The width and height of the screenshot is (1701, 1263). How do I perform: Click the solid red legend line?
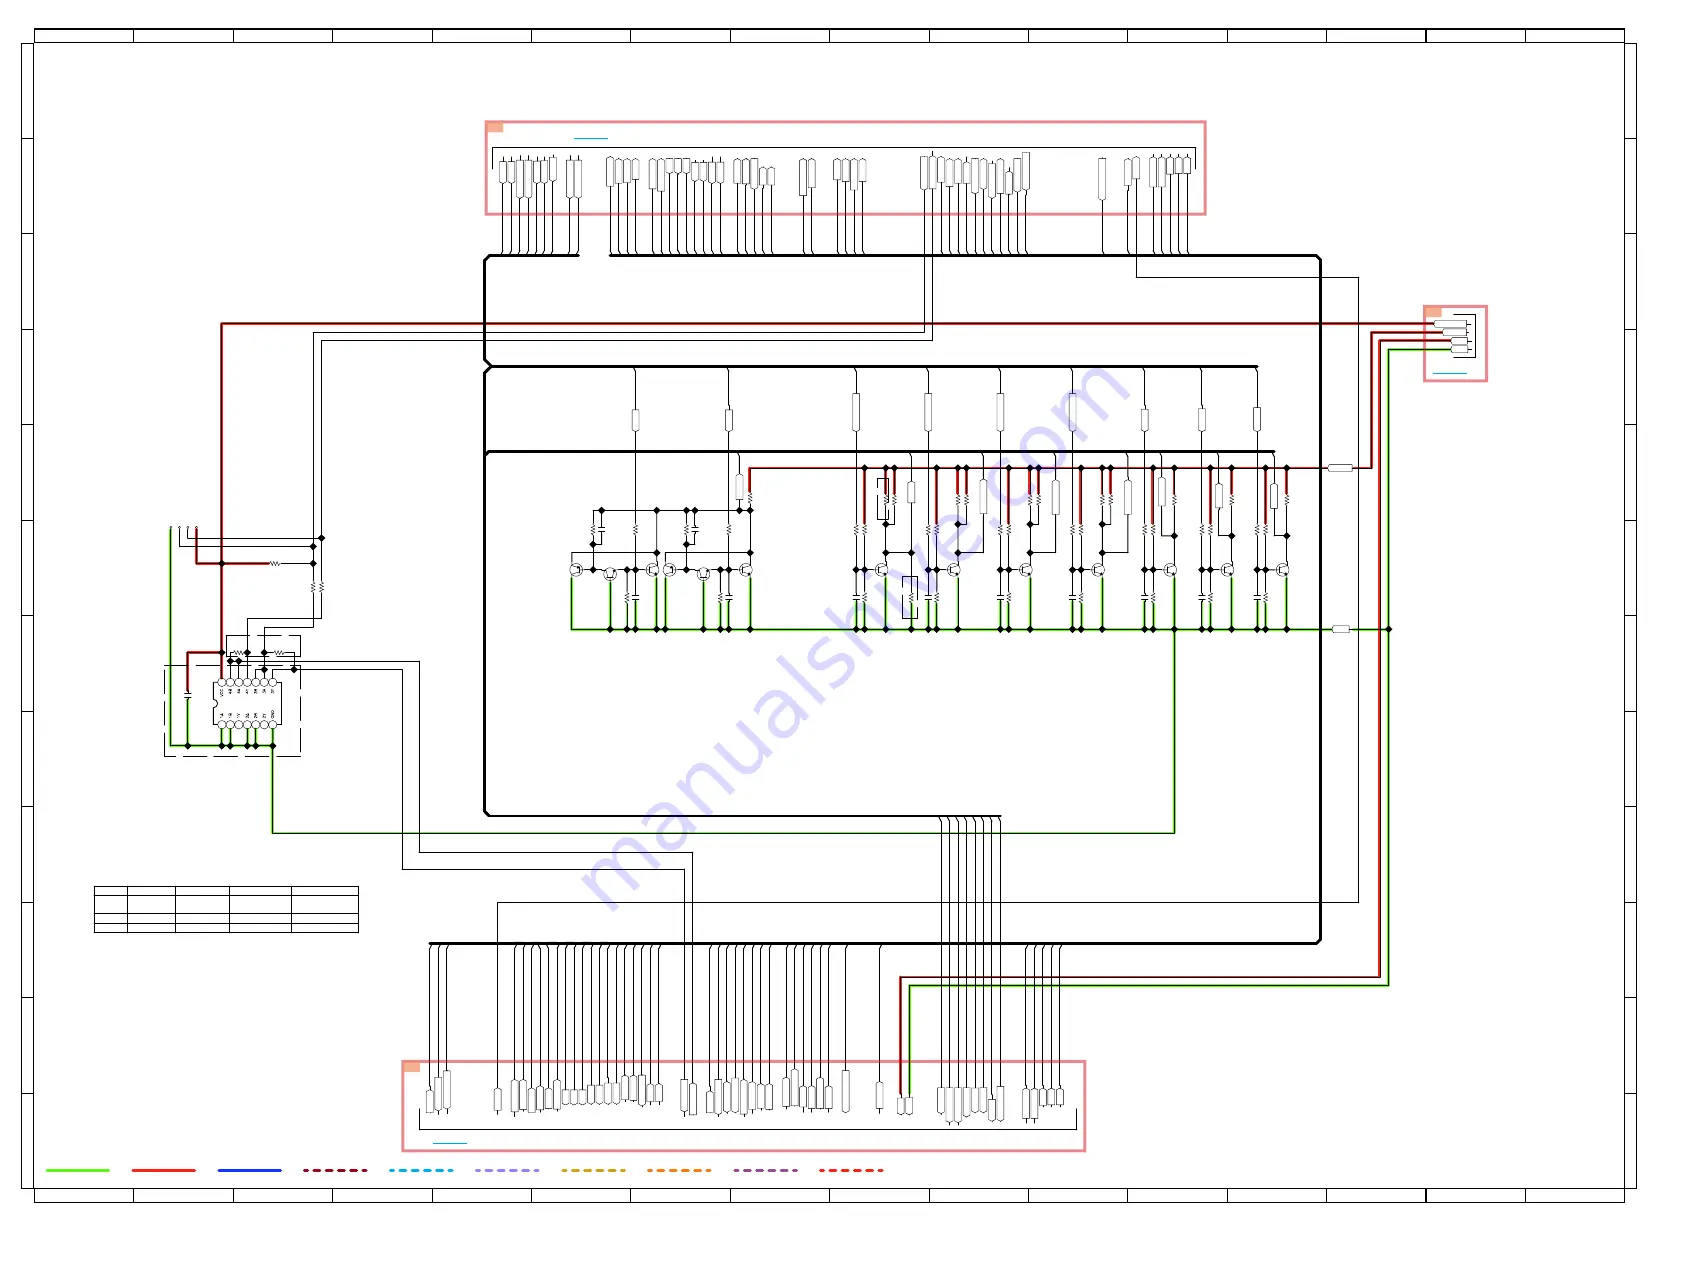click(x=164, y=1170)
